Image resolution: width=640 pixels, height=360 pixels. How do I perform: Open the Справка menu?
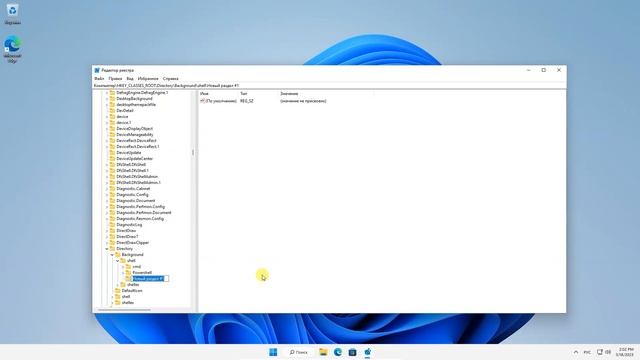171,78
